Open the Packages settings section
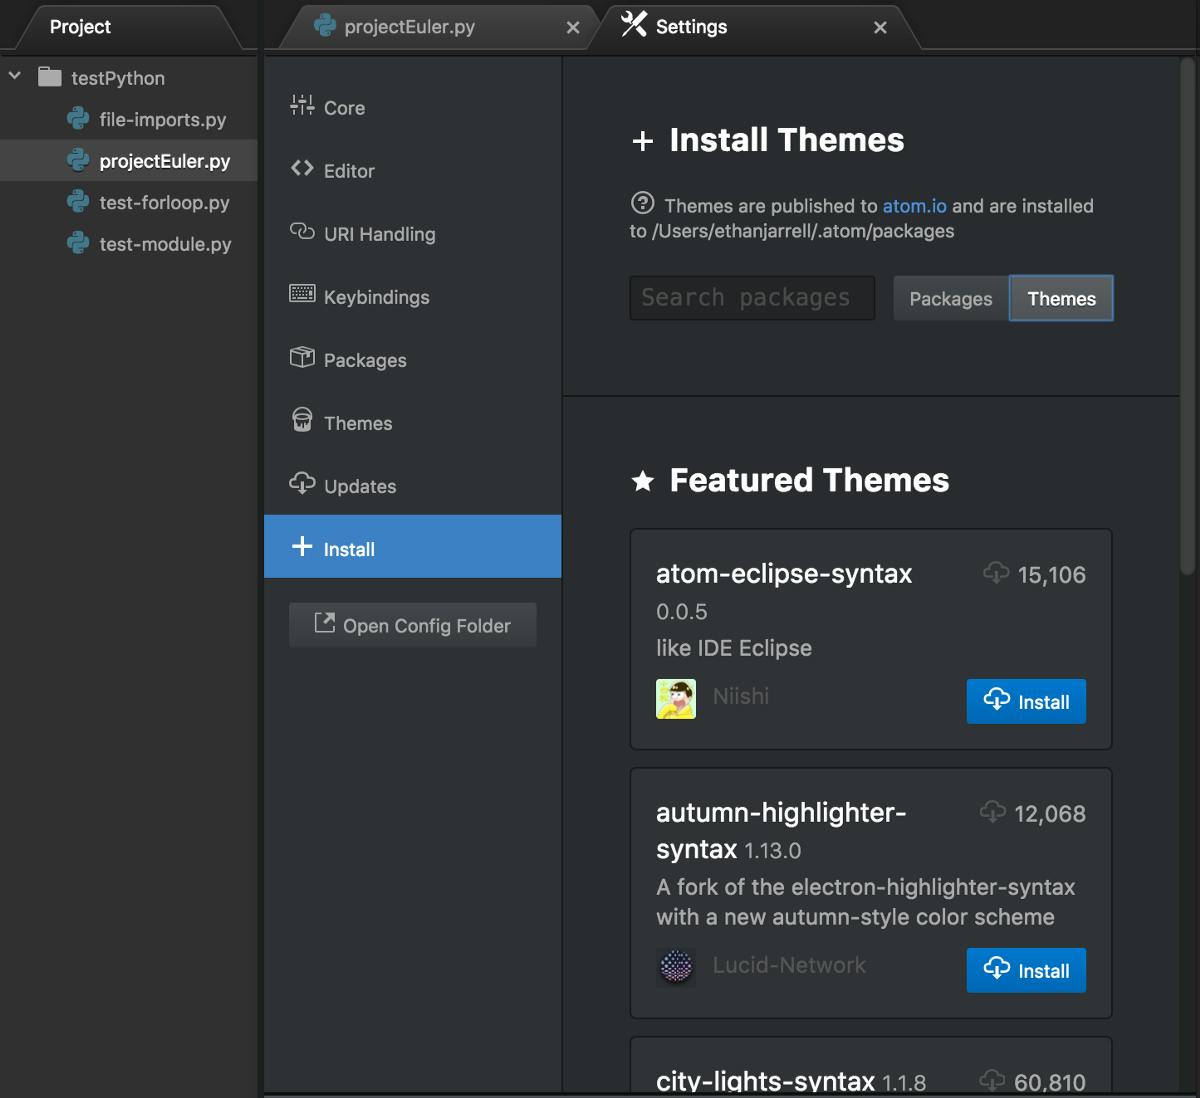This screenshot has width=1200, height=1098. pyautogui.click(x=364, y=359)
